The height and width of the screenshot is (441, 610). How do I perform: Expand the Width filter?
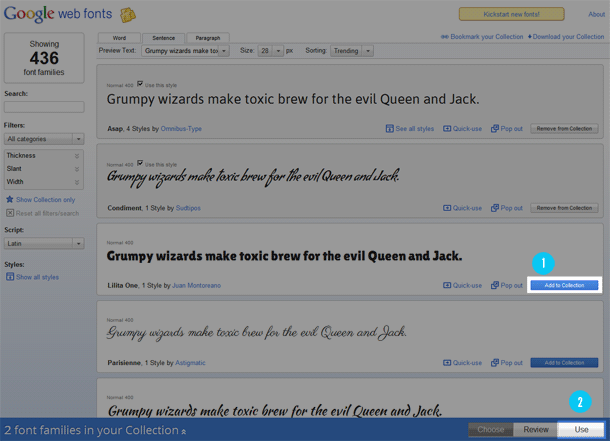[43, 182]
